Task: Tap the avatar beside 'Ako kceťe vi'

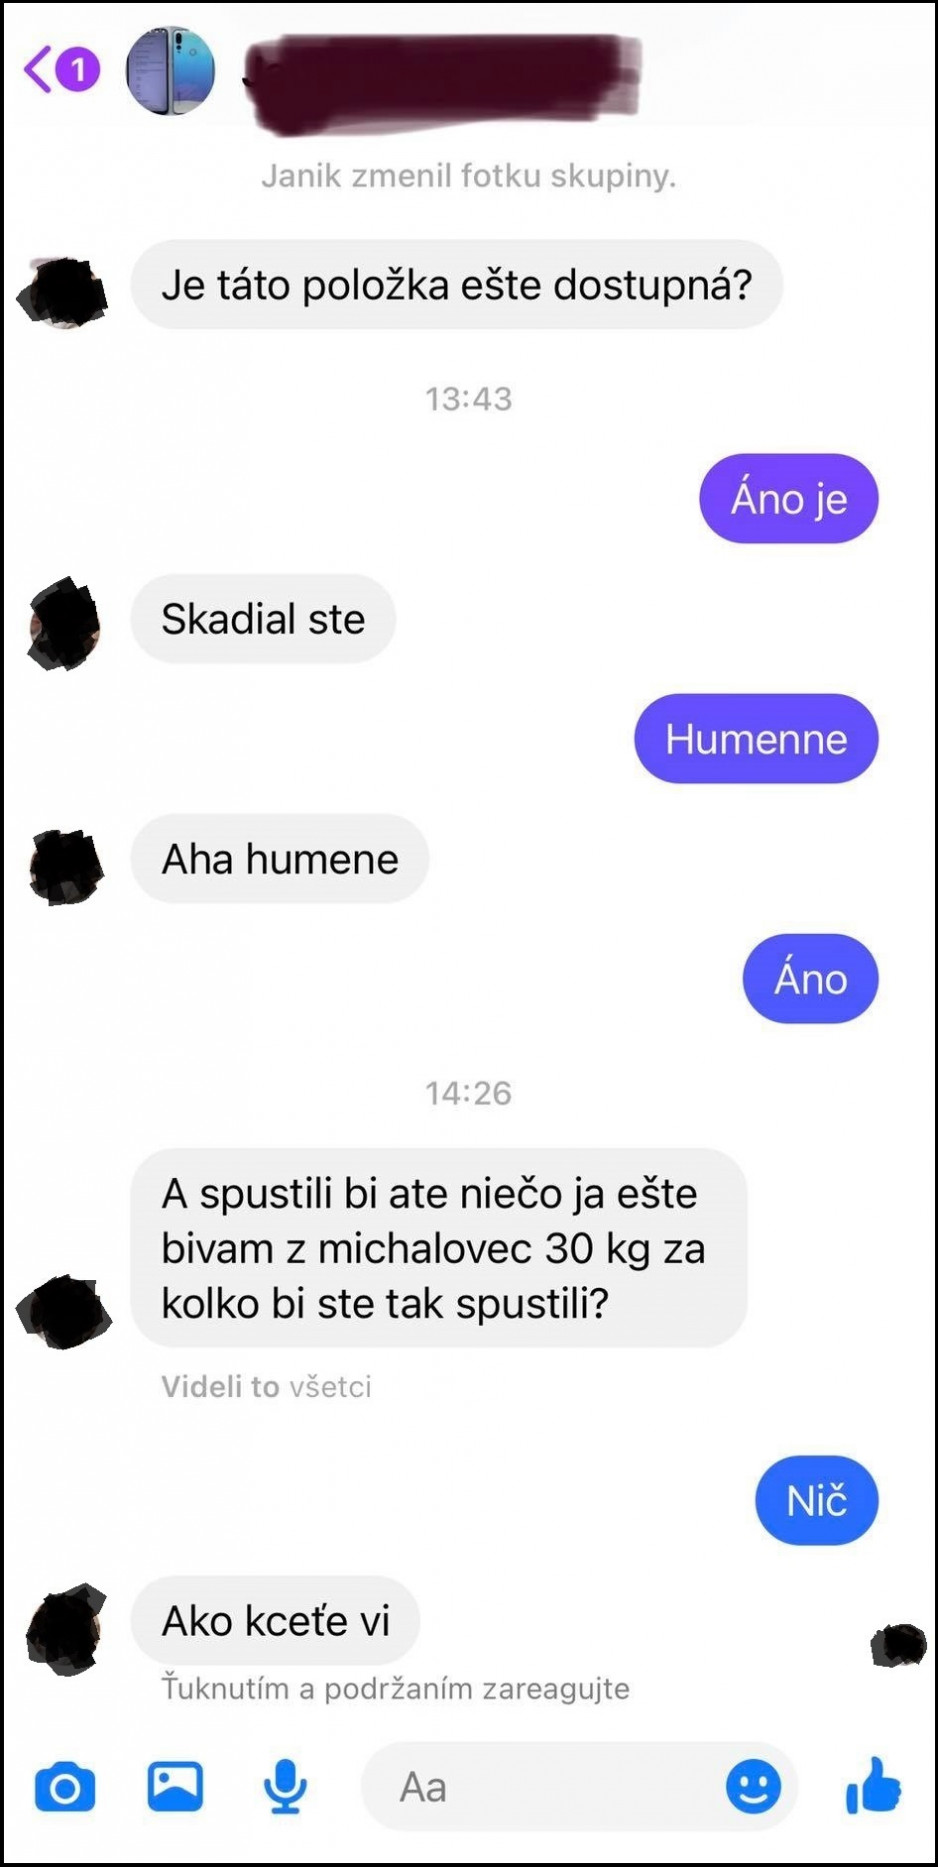Action: pyautogui.click(x=66, y=1630)
